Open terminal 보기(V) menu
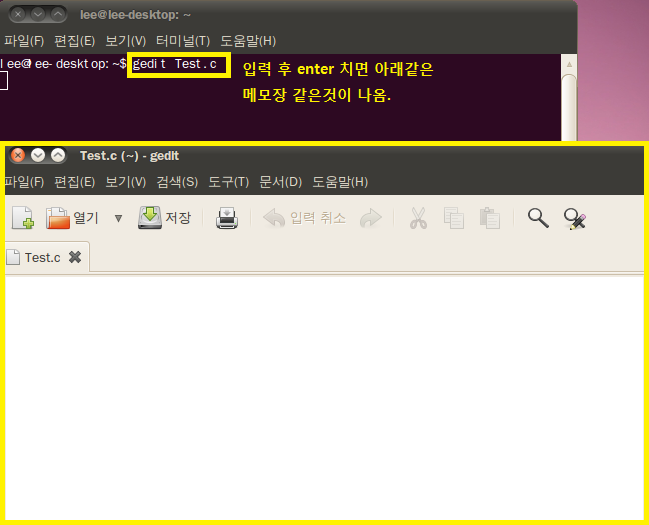 click(125, 41)
